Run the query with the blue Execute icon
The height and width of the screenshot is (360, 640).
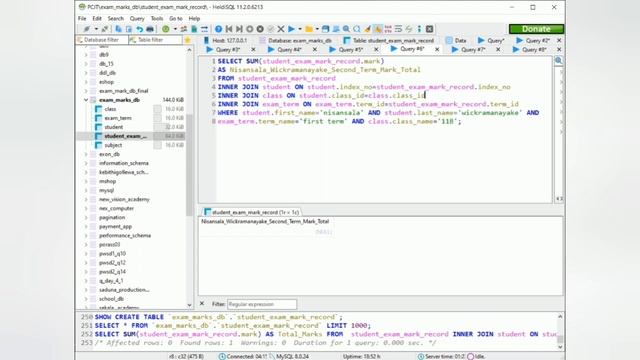coord(291,29)
